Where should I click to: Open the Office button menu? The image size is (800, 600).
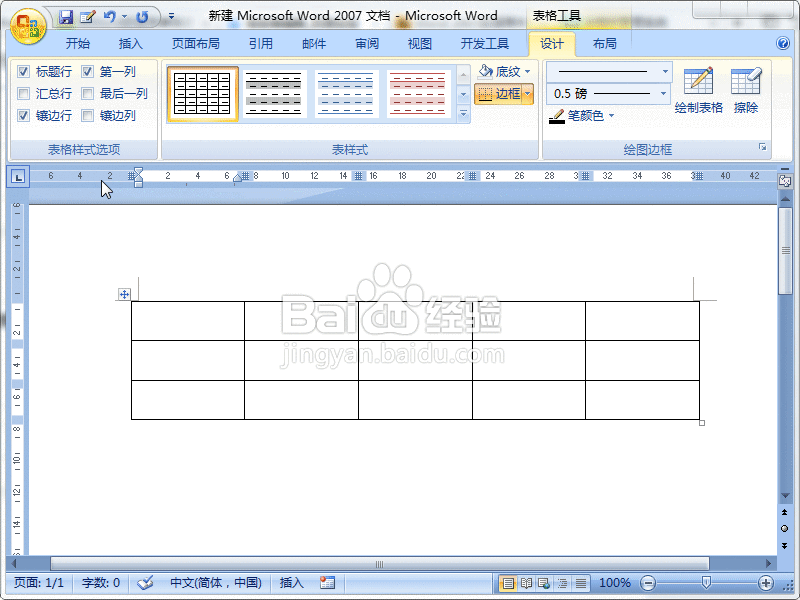29,27
